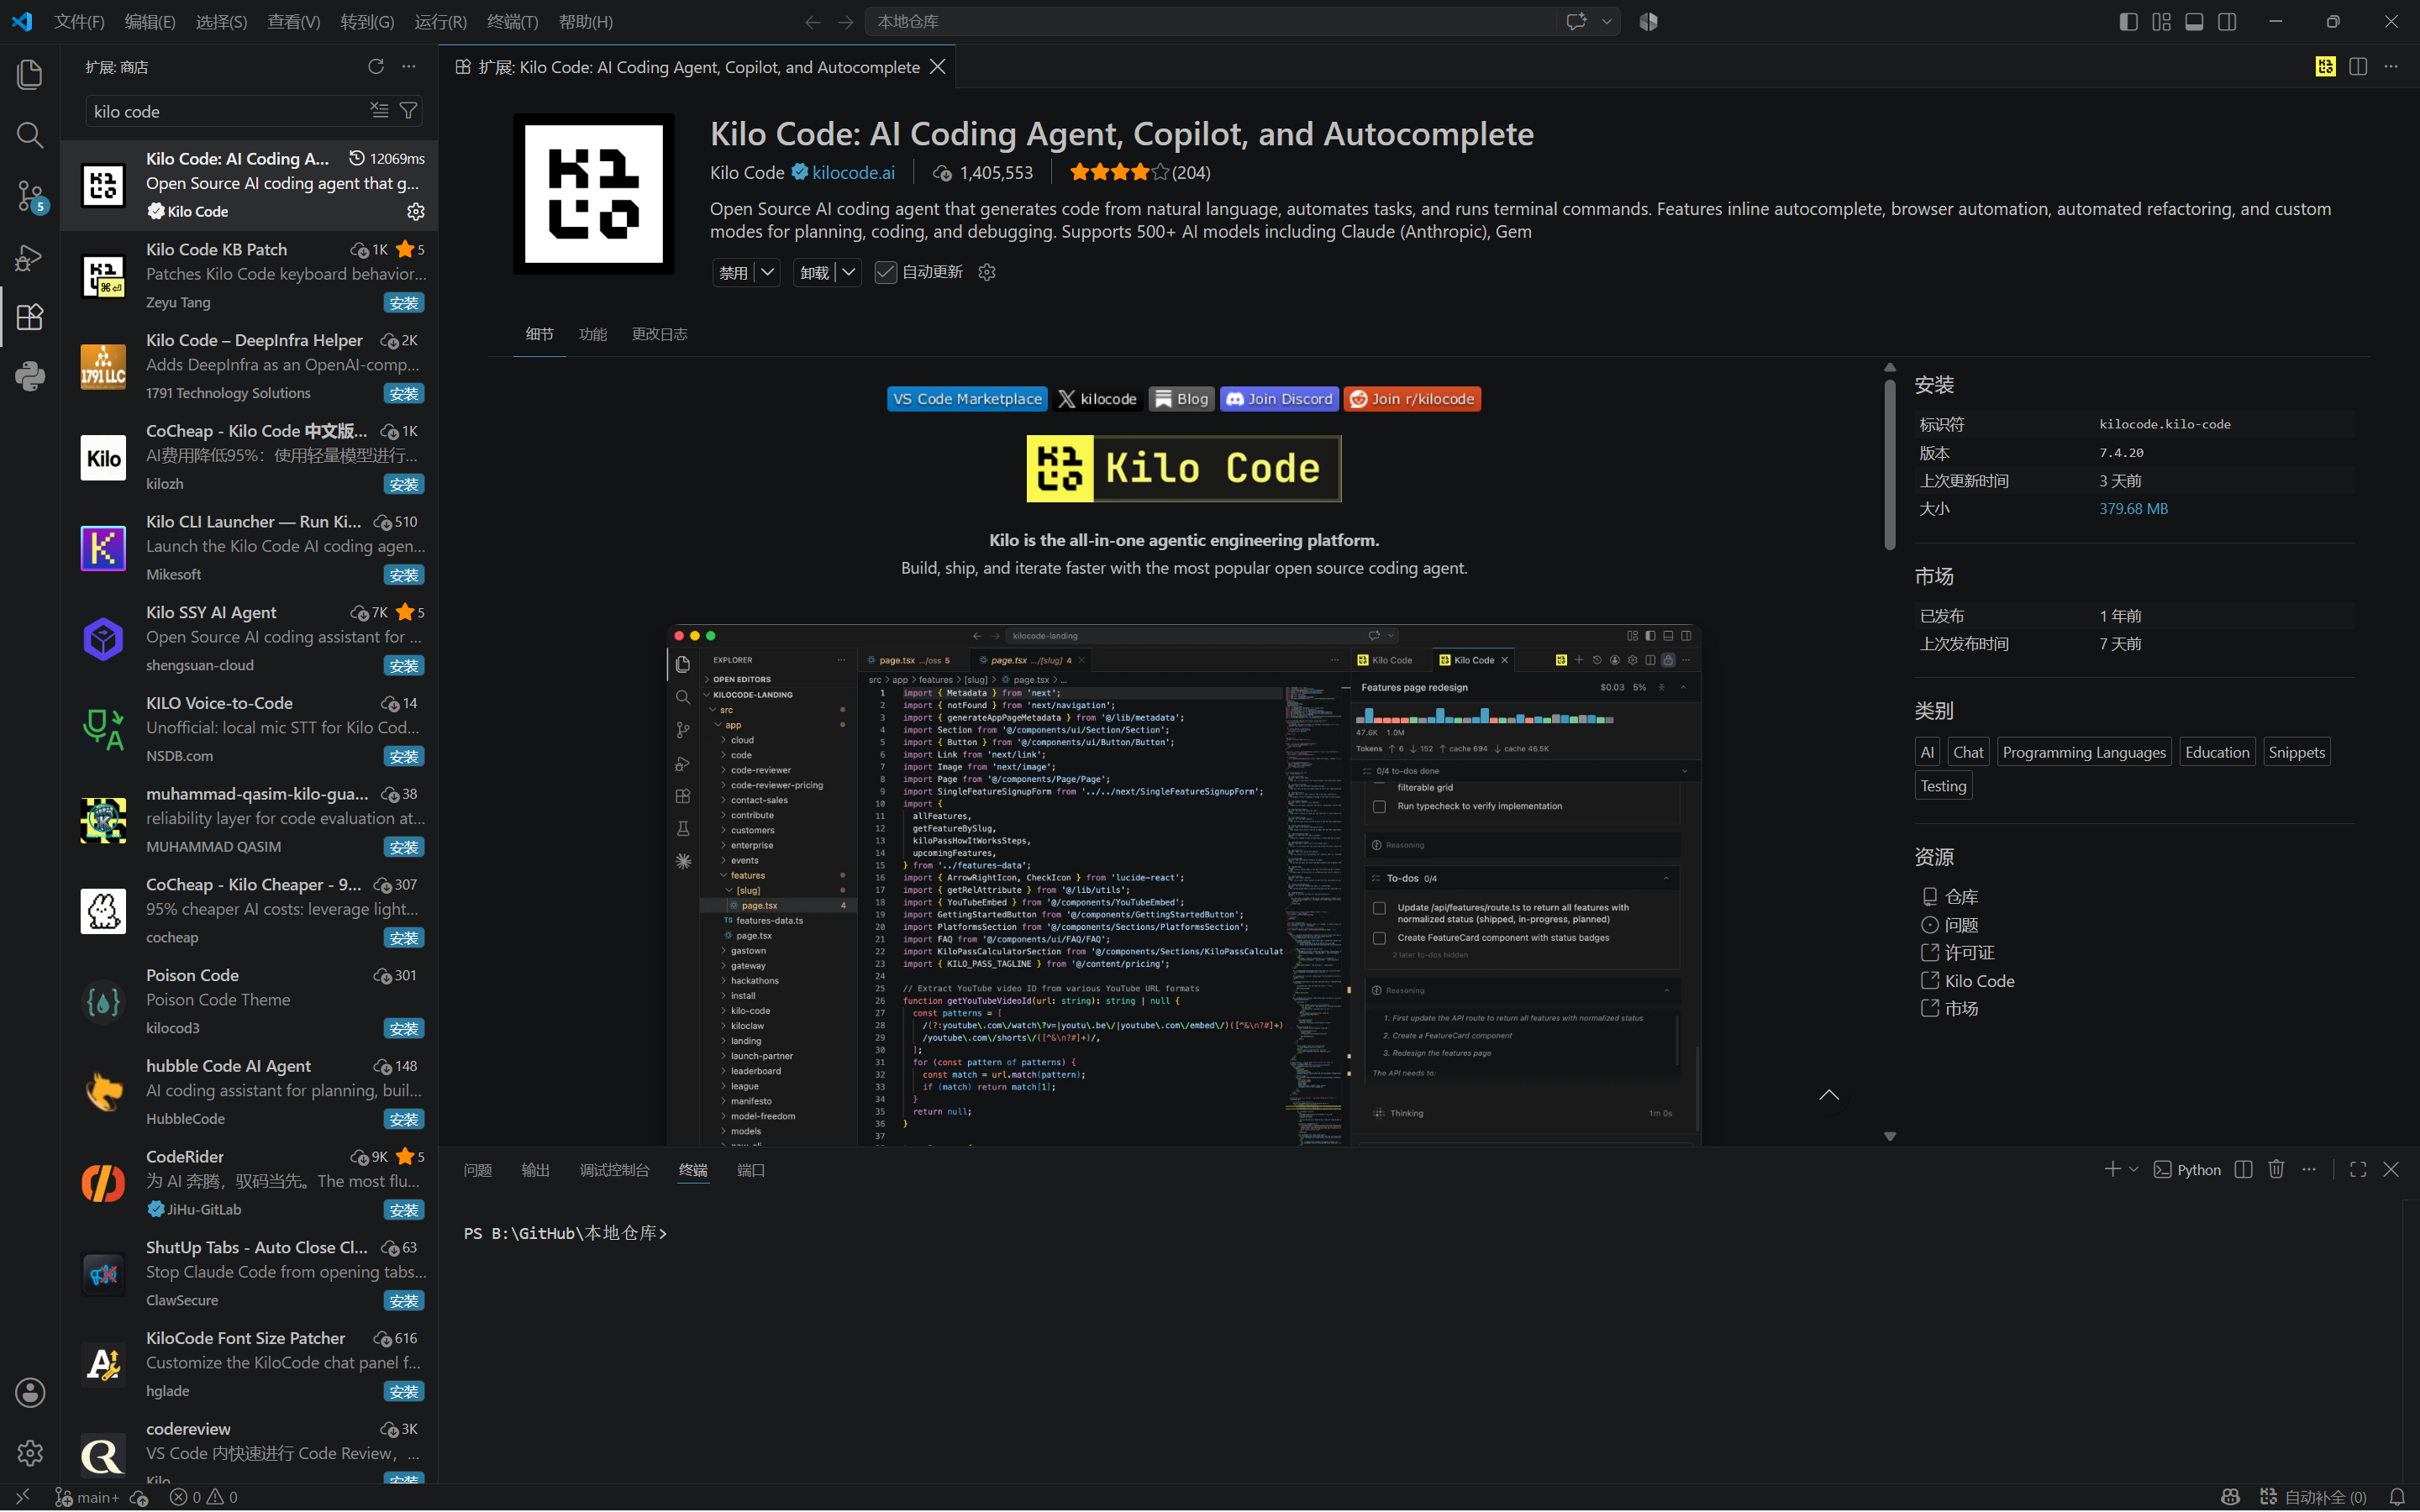Go back in navigation history
This screenshot has width=2420, height=1512.
coord(813,22)
